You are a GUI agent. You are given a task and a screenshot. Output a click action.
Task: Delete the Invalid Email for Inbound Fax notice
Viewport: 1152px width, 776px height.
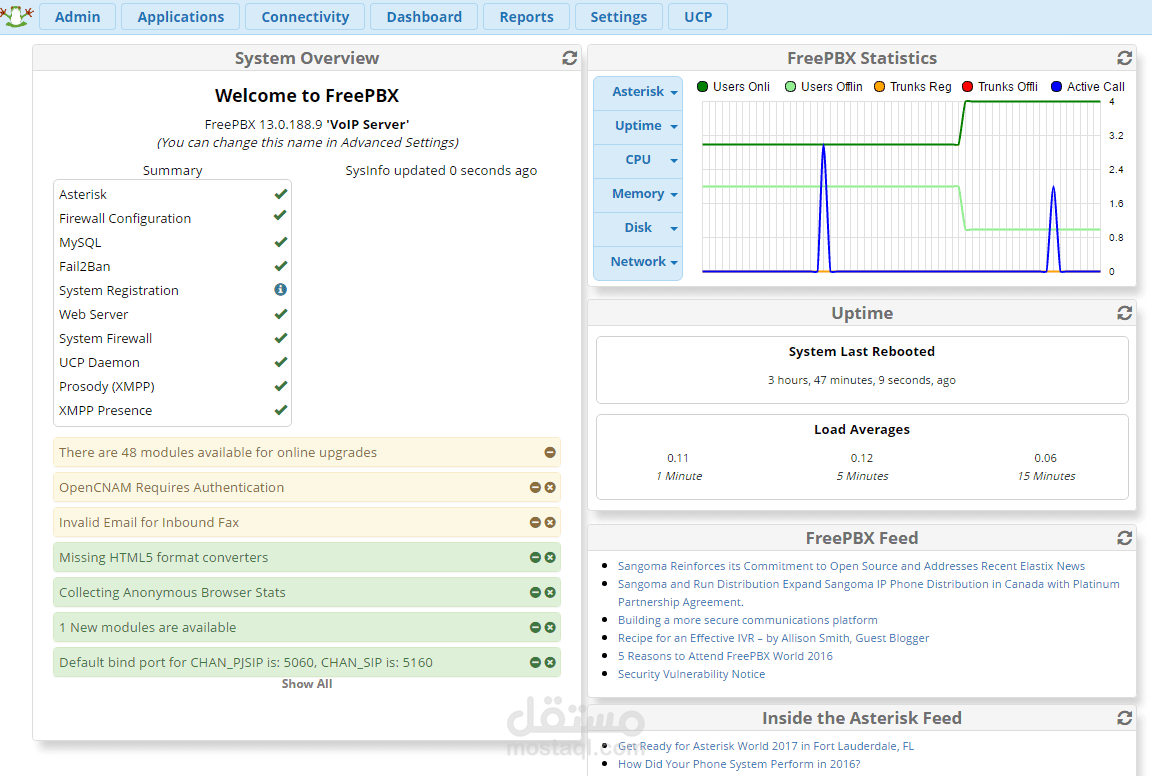pos(550,523)
